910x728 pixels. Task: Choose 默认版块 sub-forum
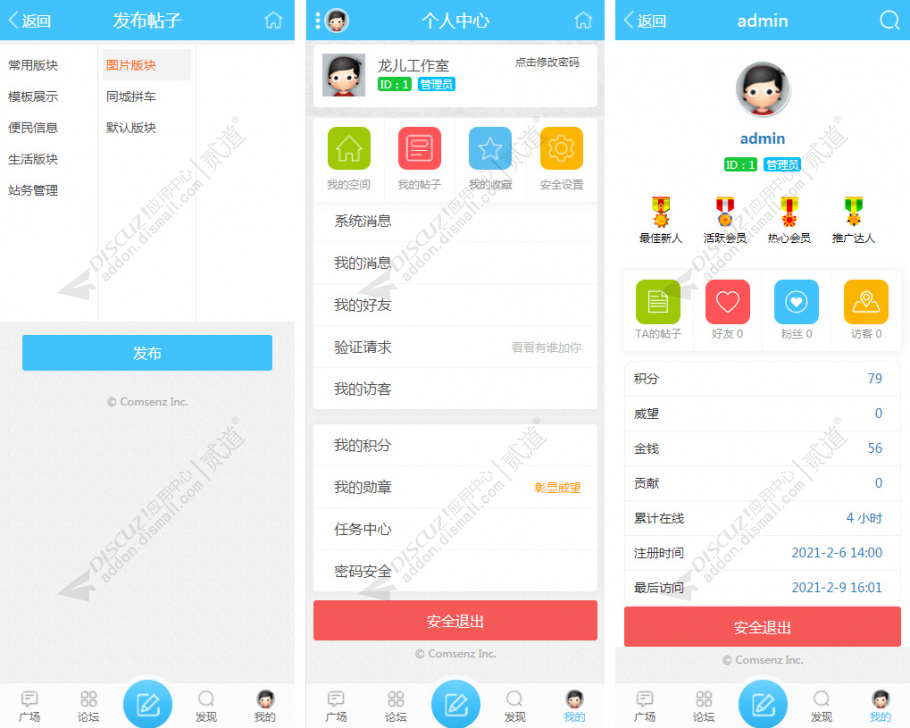pos(131,128)
